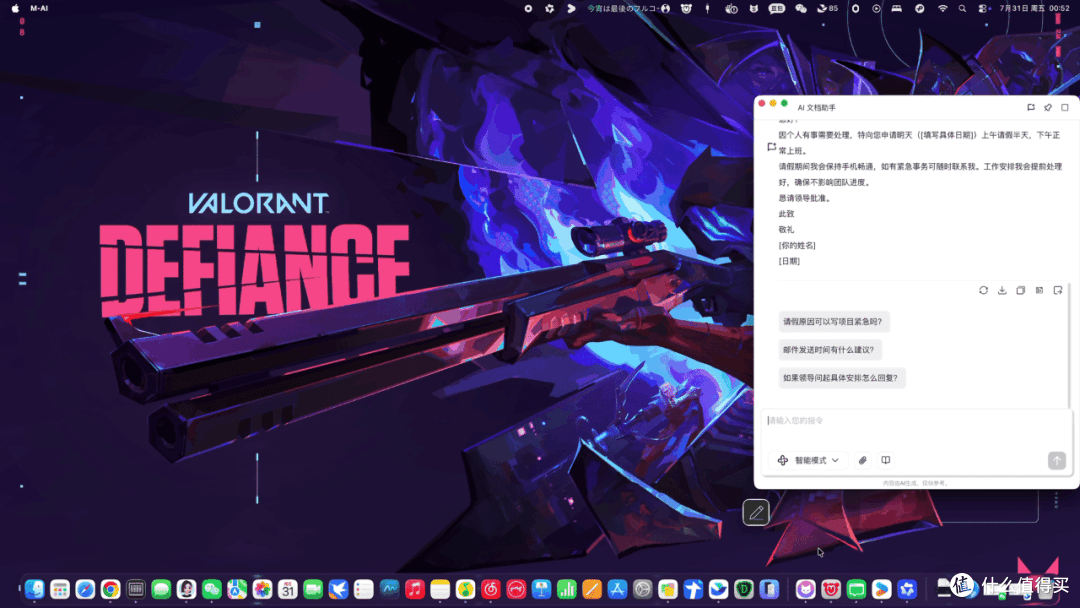Open the prompt library book icon
The width and height of the screenshot is (1080, 608).
[886, 461]
